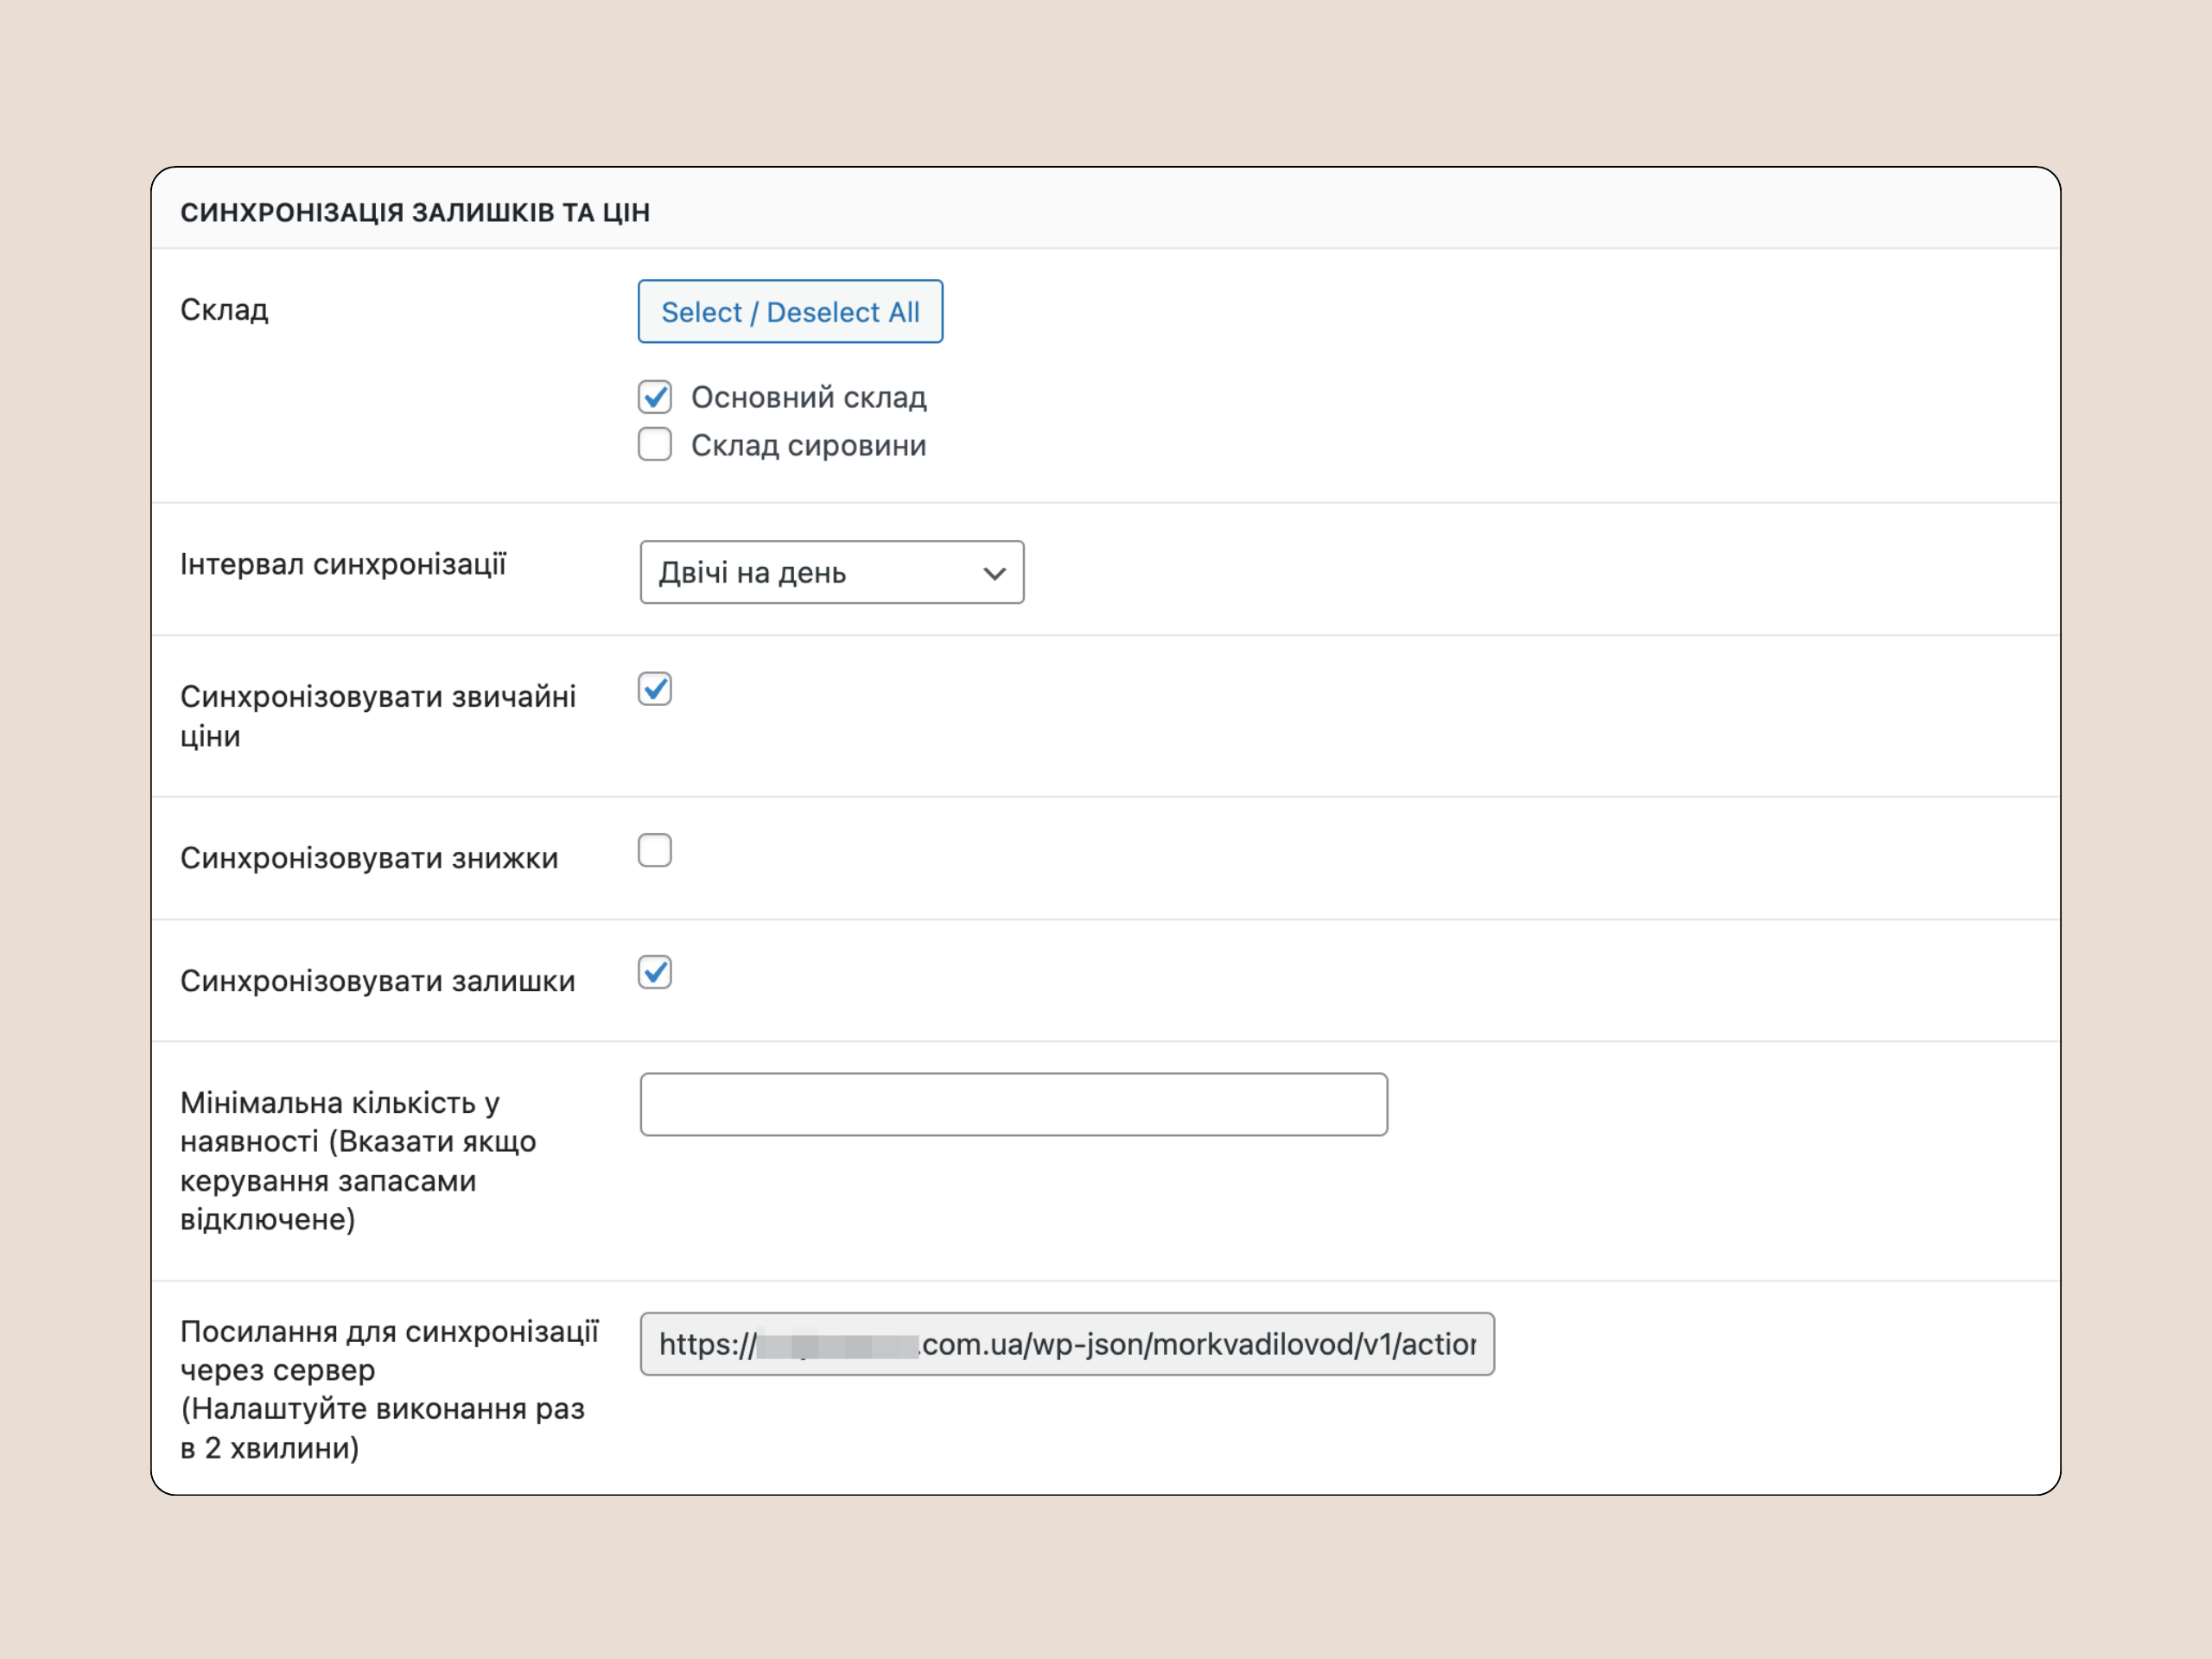The width and height of the screenshot is (2212, 1659).
Task: Click the Інтервал синхронізації label
Action: coord(343,564)
